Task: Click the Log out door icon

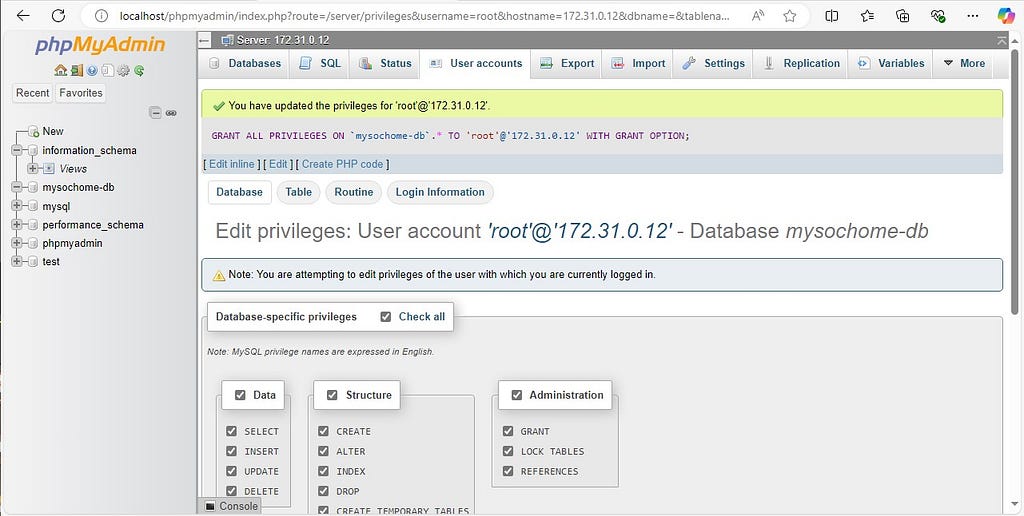Action: pyautogui.click(x=76, y=71)
